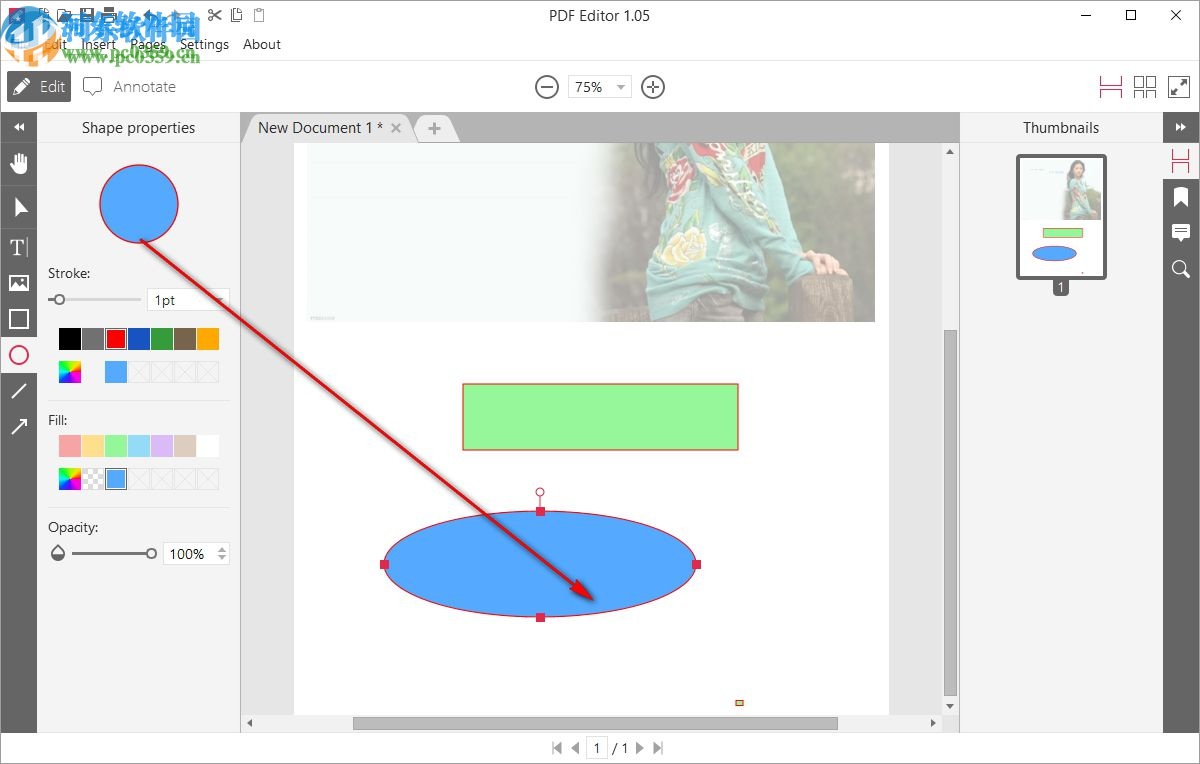This screenshot has height=764, width=1200.
Task: Toggle single page view layout
Action: [x=1110, y=86]
